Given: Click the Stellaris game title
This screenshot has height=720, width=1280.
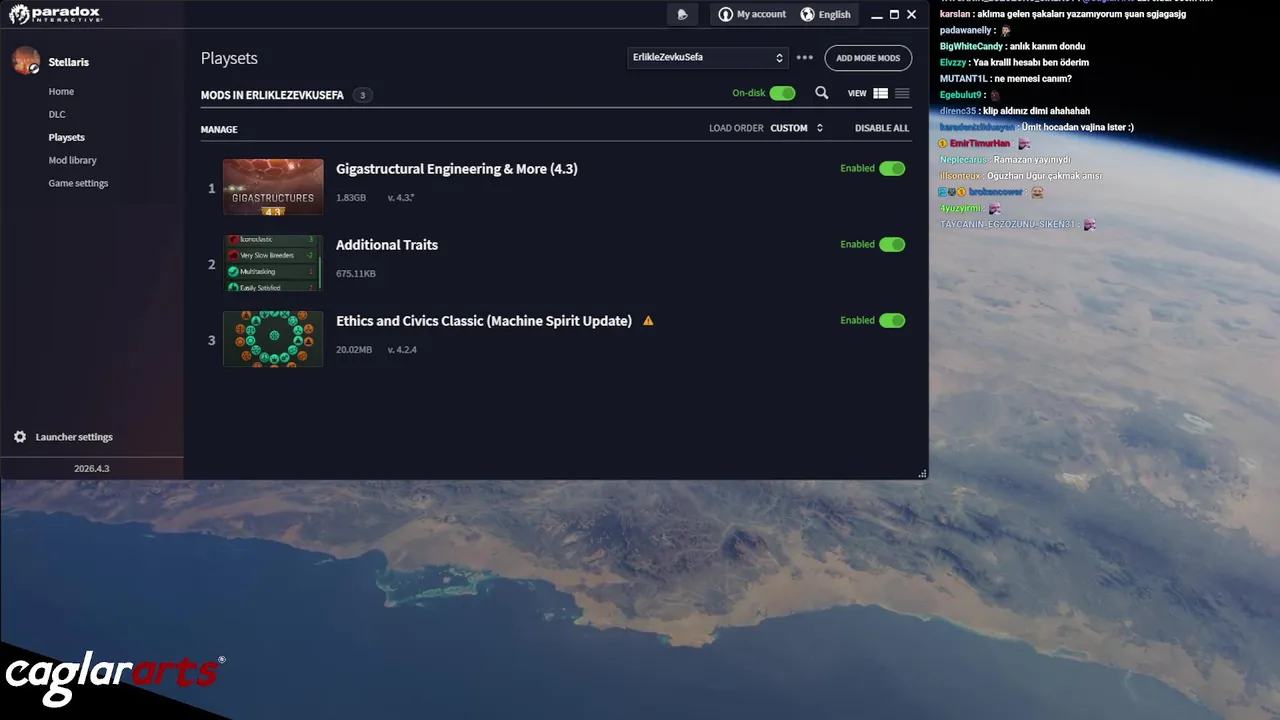Looking at the screenshot, I should pyautogui.click(x=69, y=62).
